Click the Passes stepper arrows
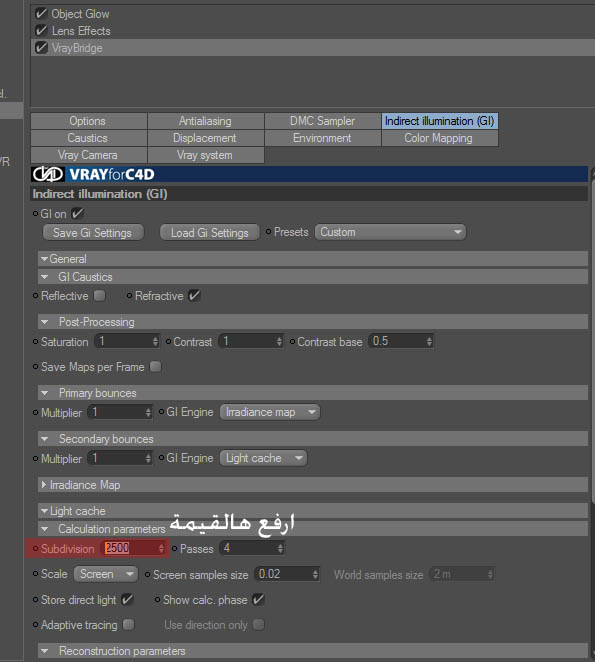The width and height of the screenshot is (595, 662). (280, 548)
